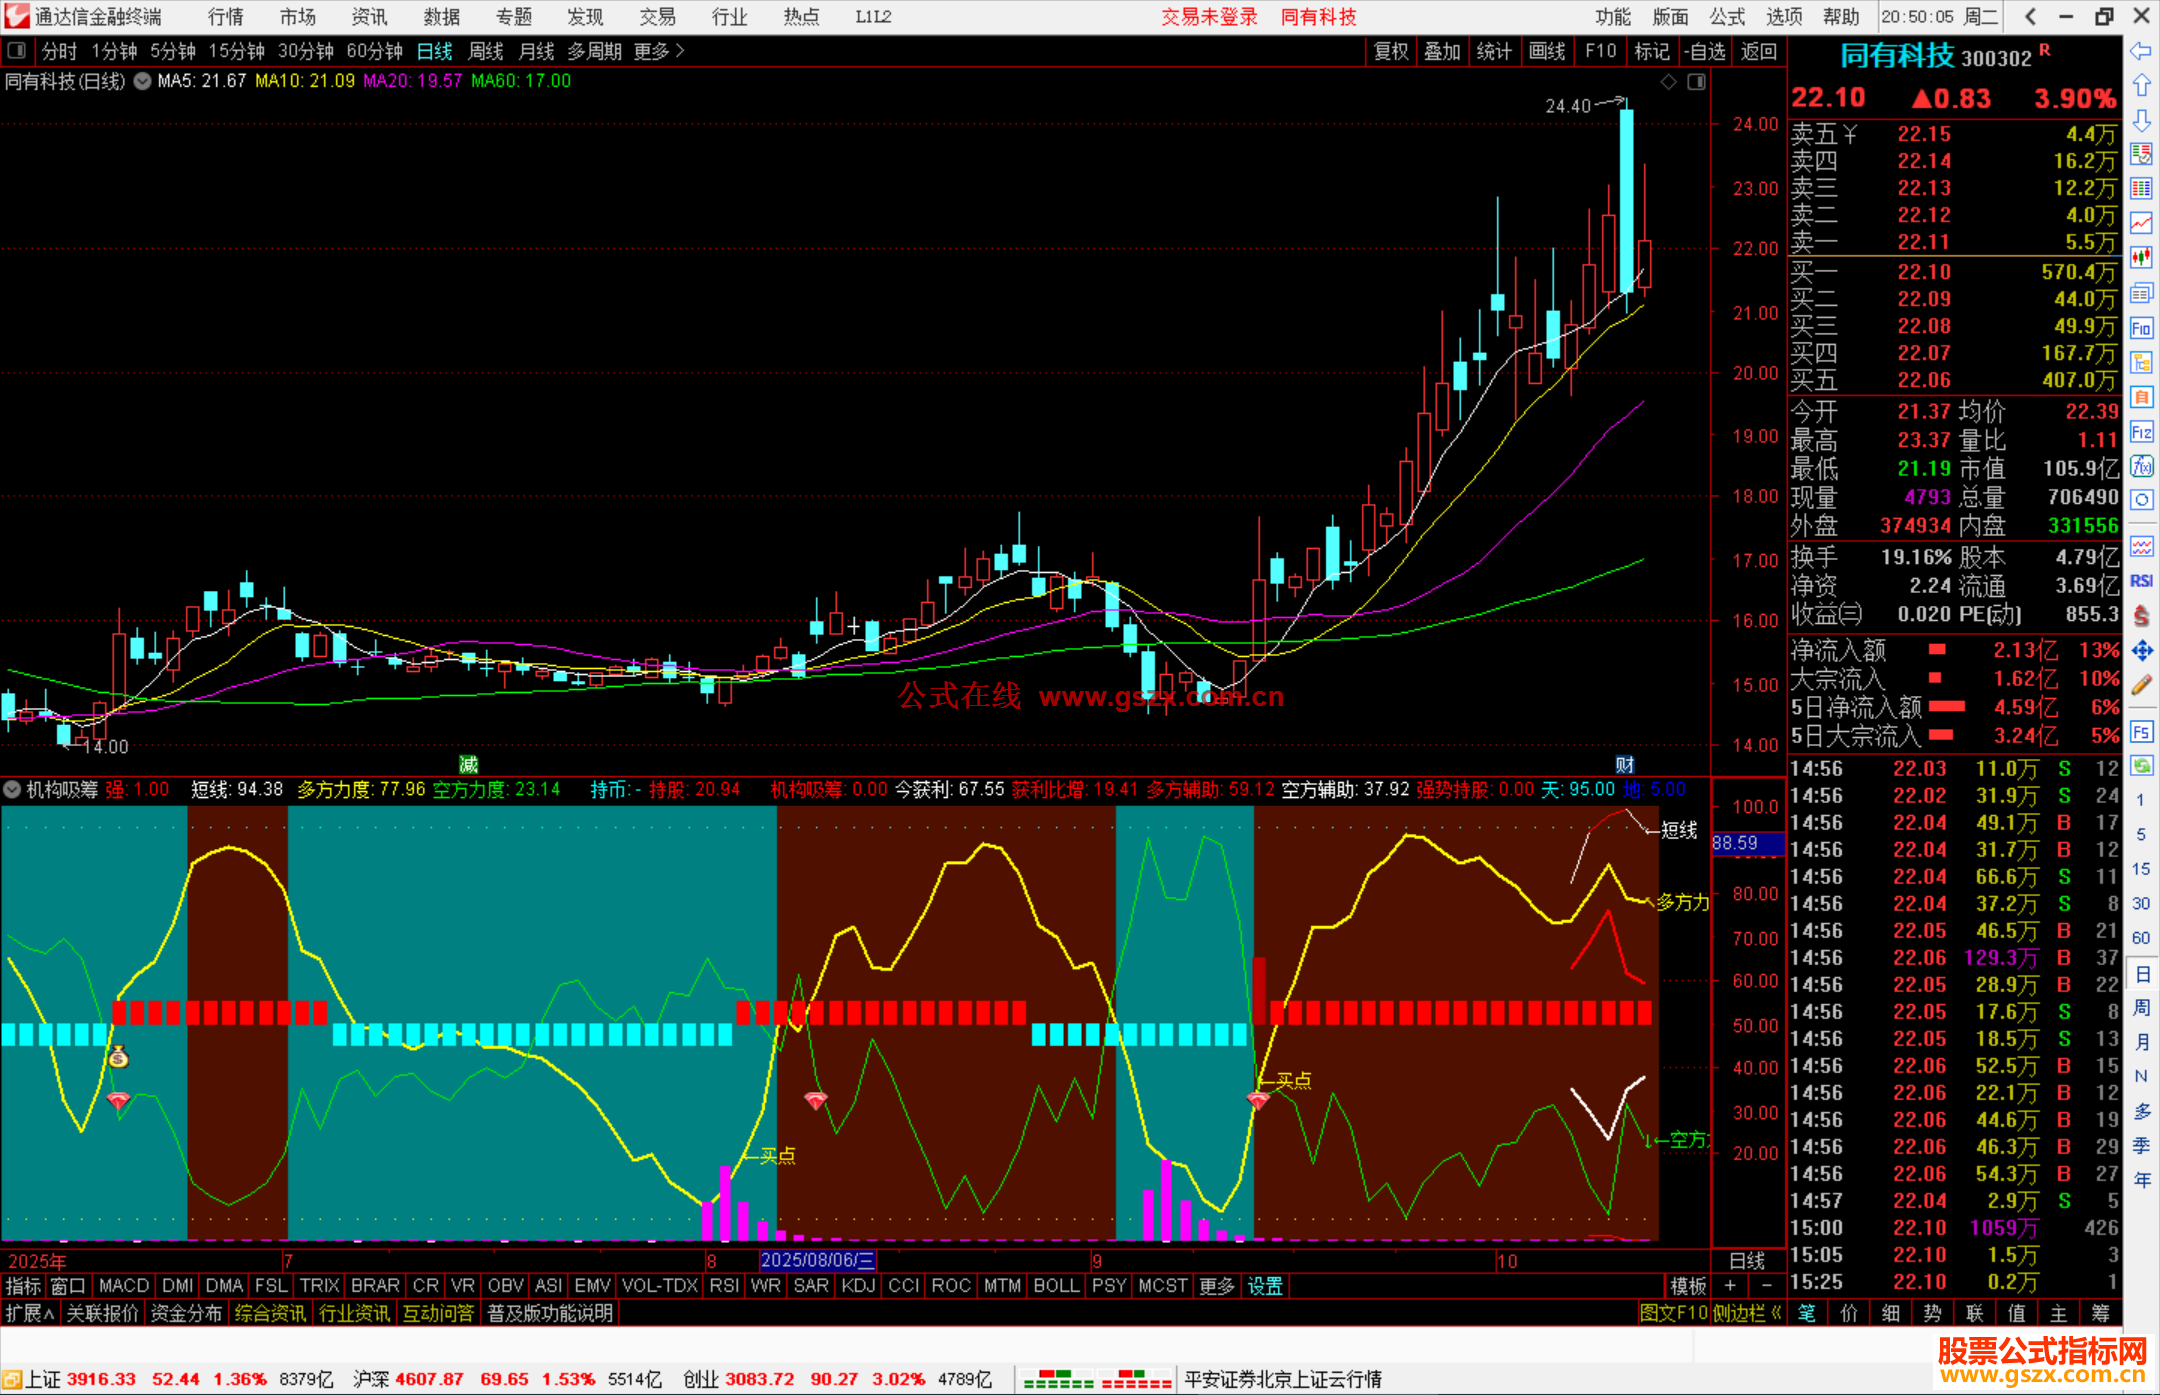Viewport: 2160px width, 1395px height.
Task: Click the plus zoom button beside 模板
Action: (x=1730, y=1286)
